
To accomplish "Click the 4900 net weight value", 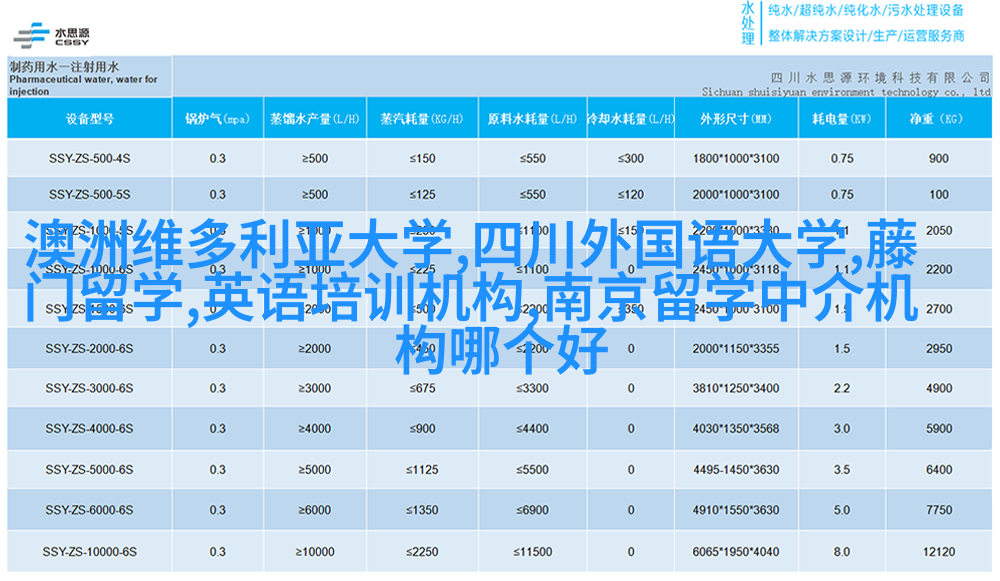I will 939,388.
